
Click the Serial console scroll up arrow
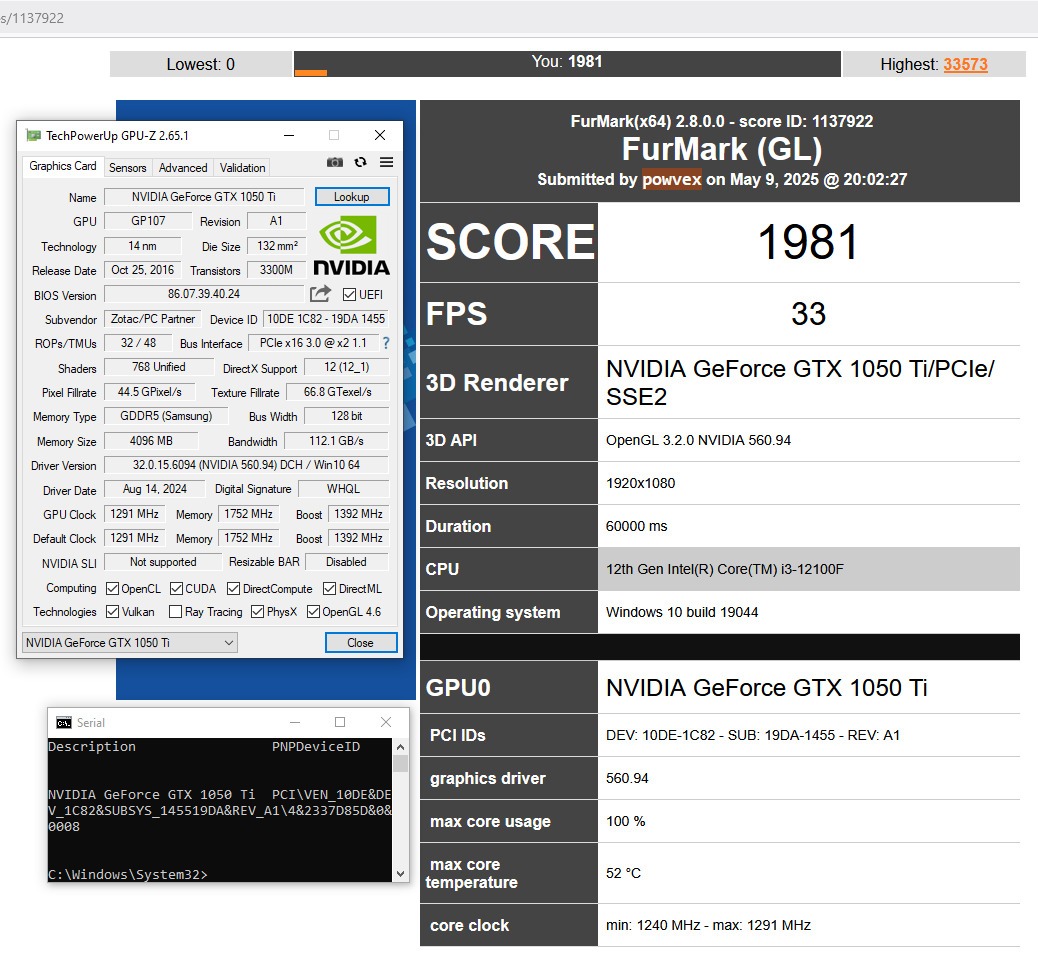pyautogui.click(x=400, y=747)
